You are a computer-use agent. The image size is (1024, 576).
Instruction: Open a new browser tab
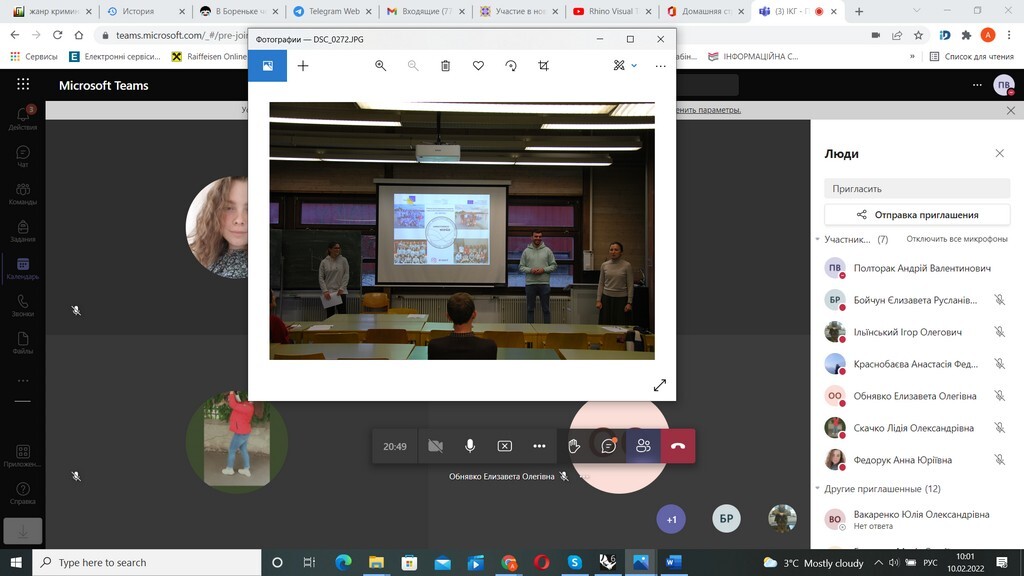pyautogui.click(x=859, y=11)
